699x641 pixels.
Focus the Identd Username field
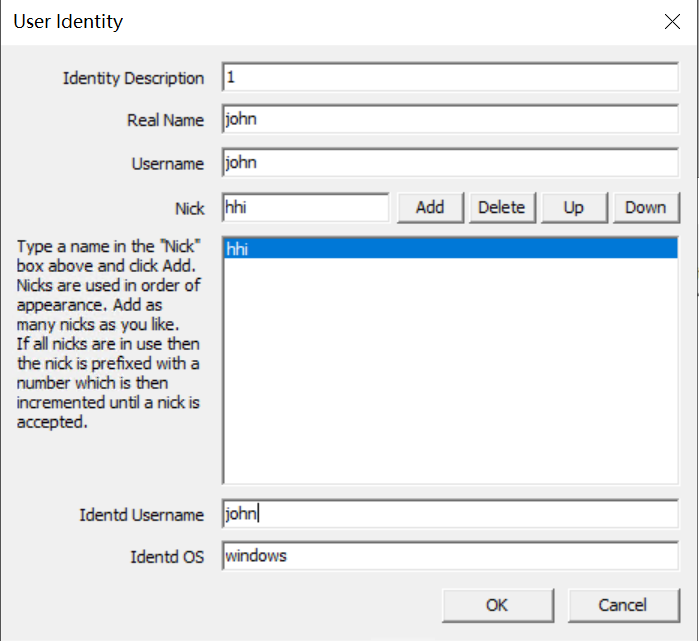coord(450,514)
